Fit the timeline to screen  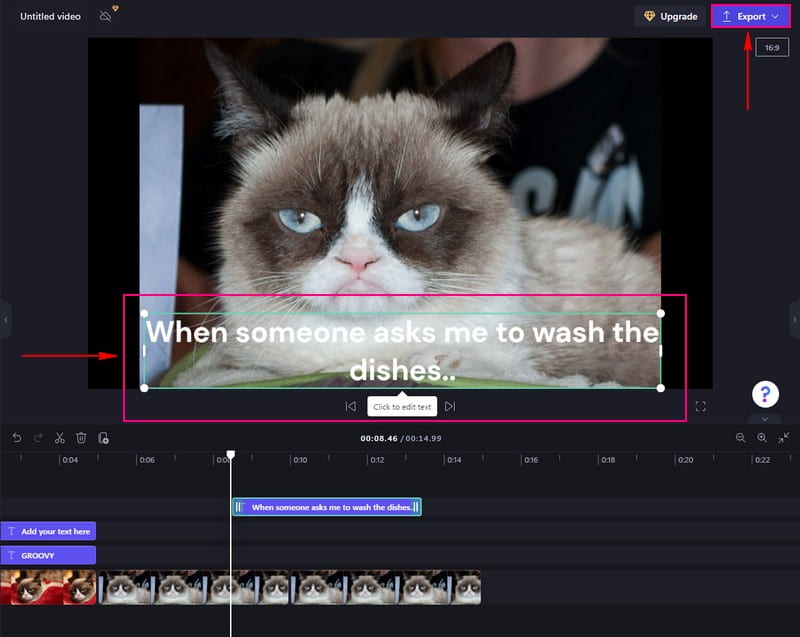coord(783,437)
